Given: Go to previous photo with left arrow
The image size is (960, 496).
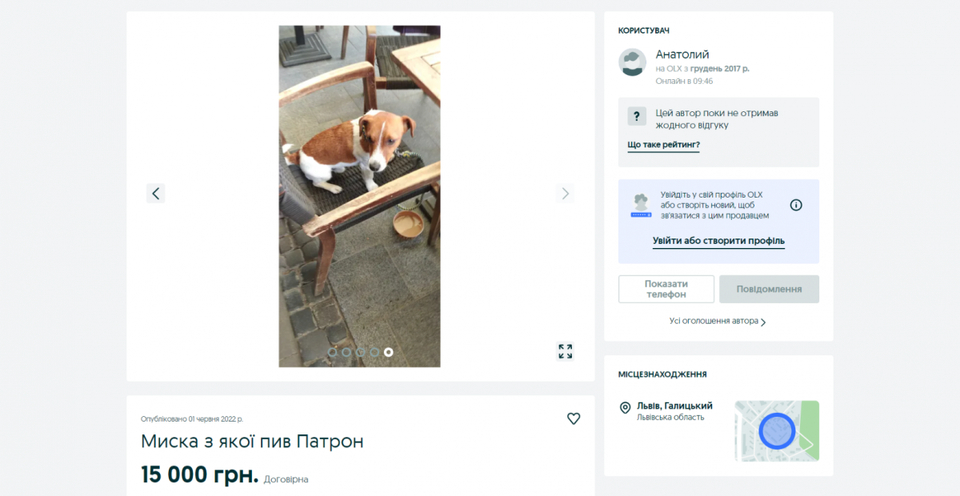Looking at the screenshot, I should point(155,193).
